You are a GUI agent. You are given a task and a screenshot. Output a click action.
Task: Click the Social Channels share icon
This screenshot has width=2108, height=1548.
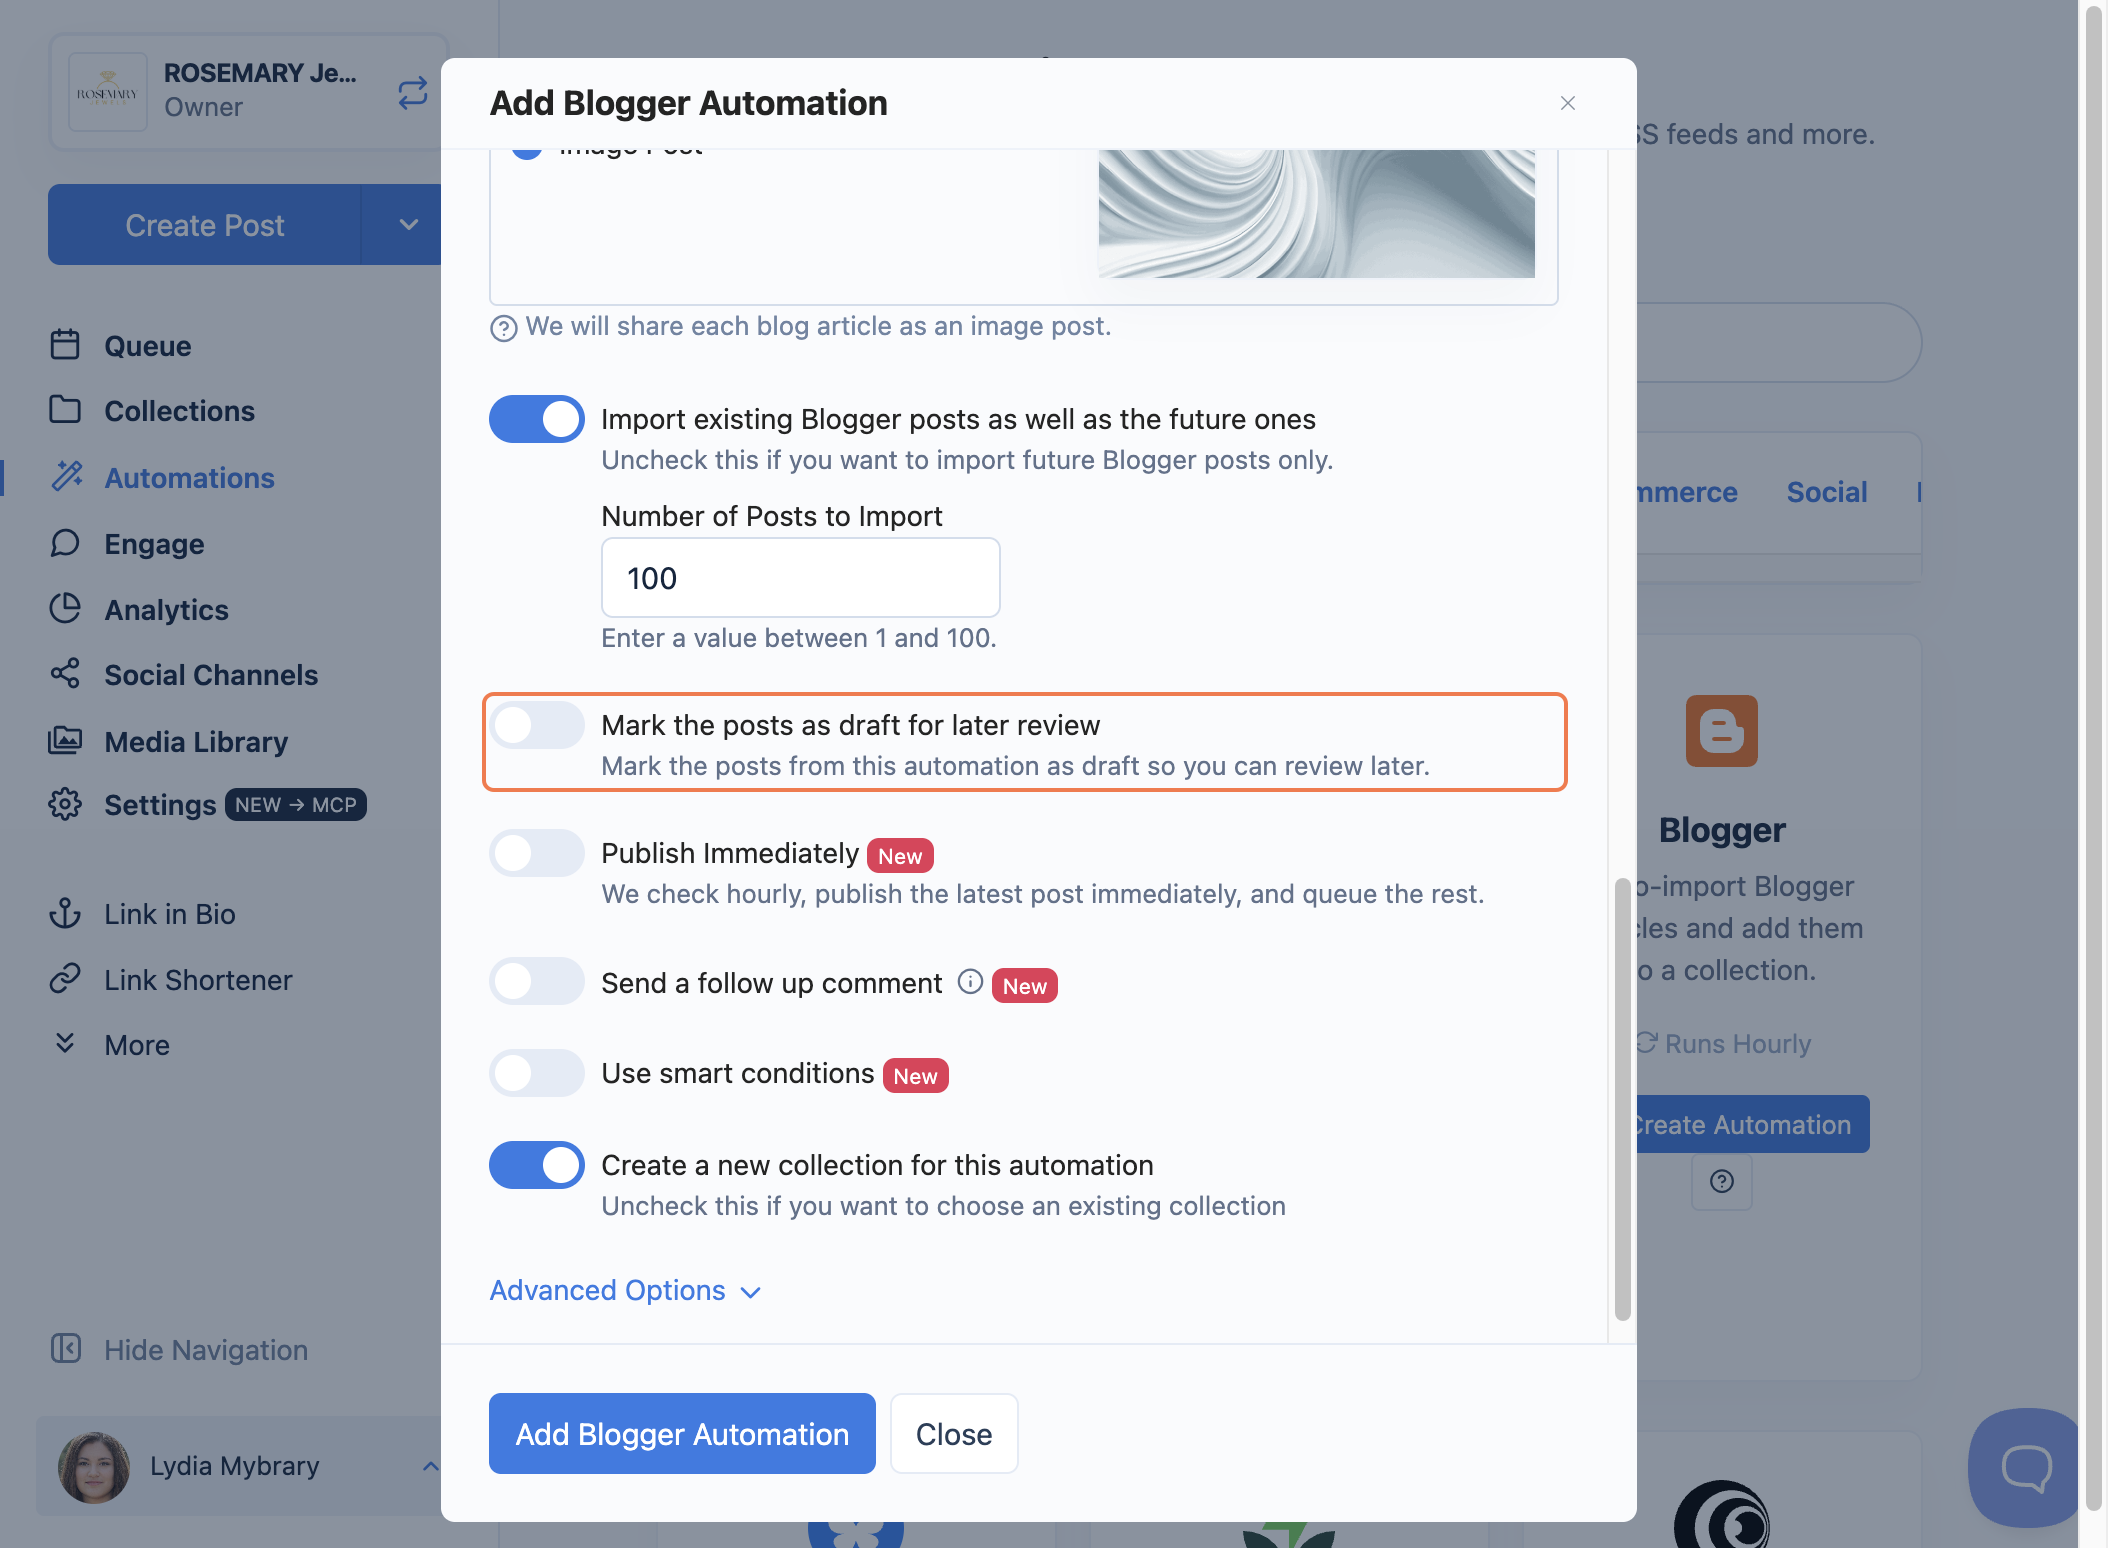[65, 673]
